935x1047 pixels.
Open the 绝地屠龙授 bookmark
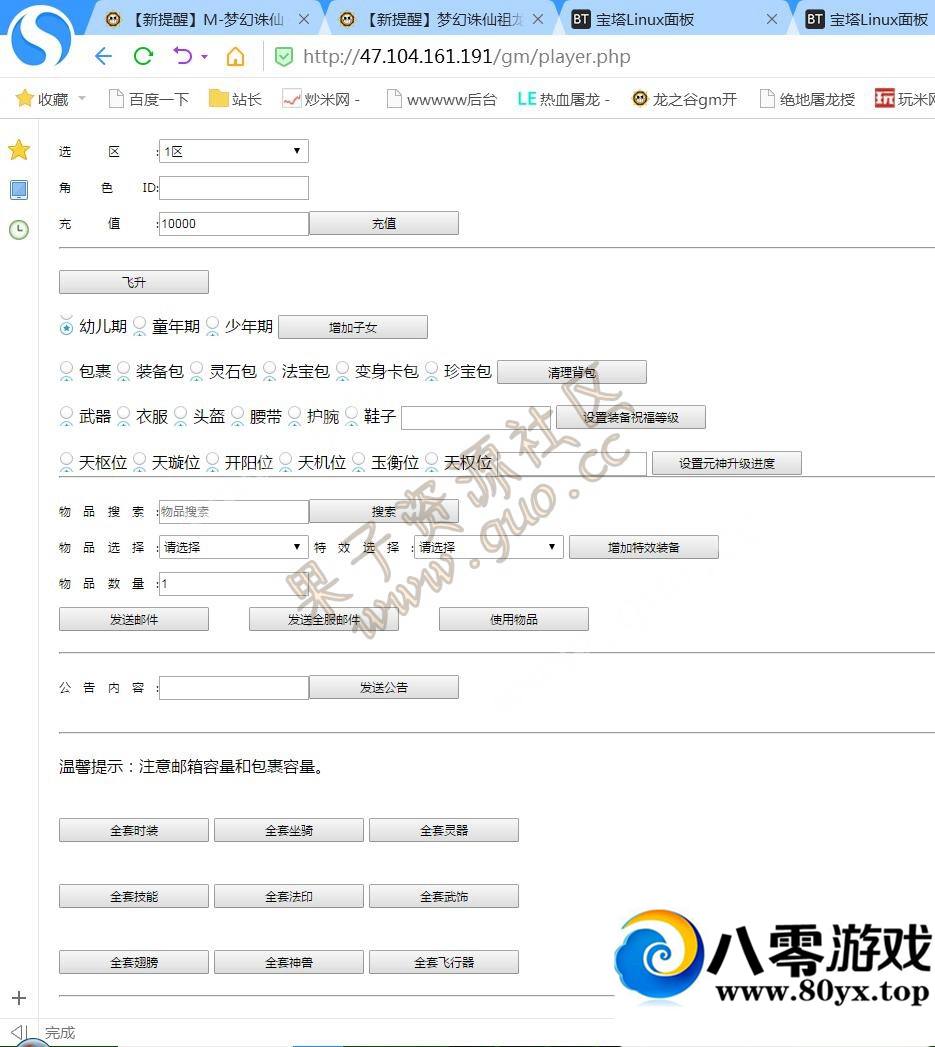point(807,99)
